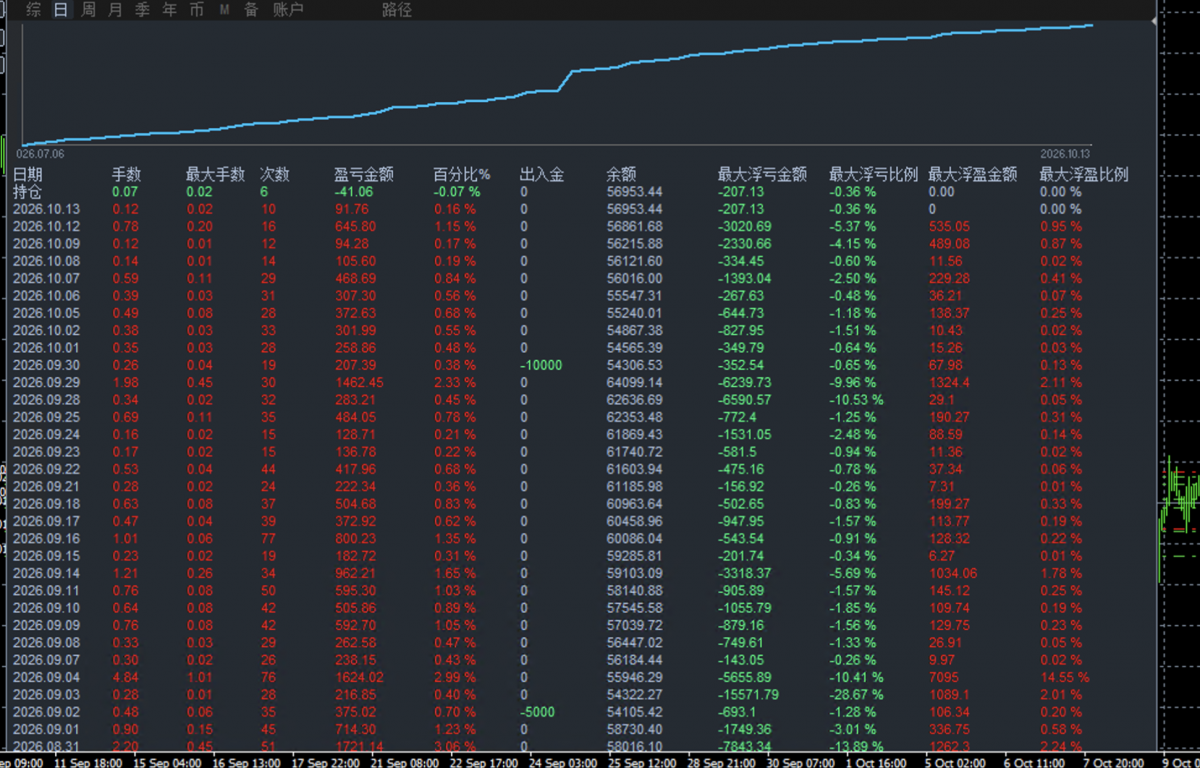Click the 2026.09.03 date row
Viewport: 1200px width, 768px height.
click(x=46, y=694)
